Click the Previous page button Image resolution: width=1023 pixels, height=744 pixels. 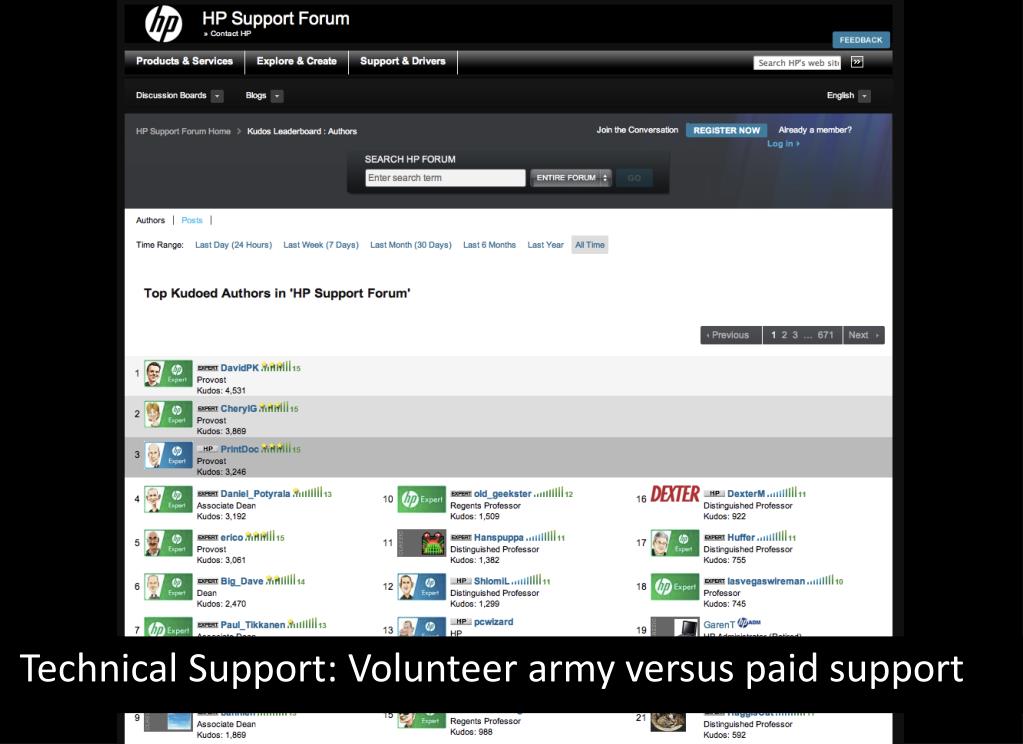click(731, 335)
